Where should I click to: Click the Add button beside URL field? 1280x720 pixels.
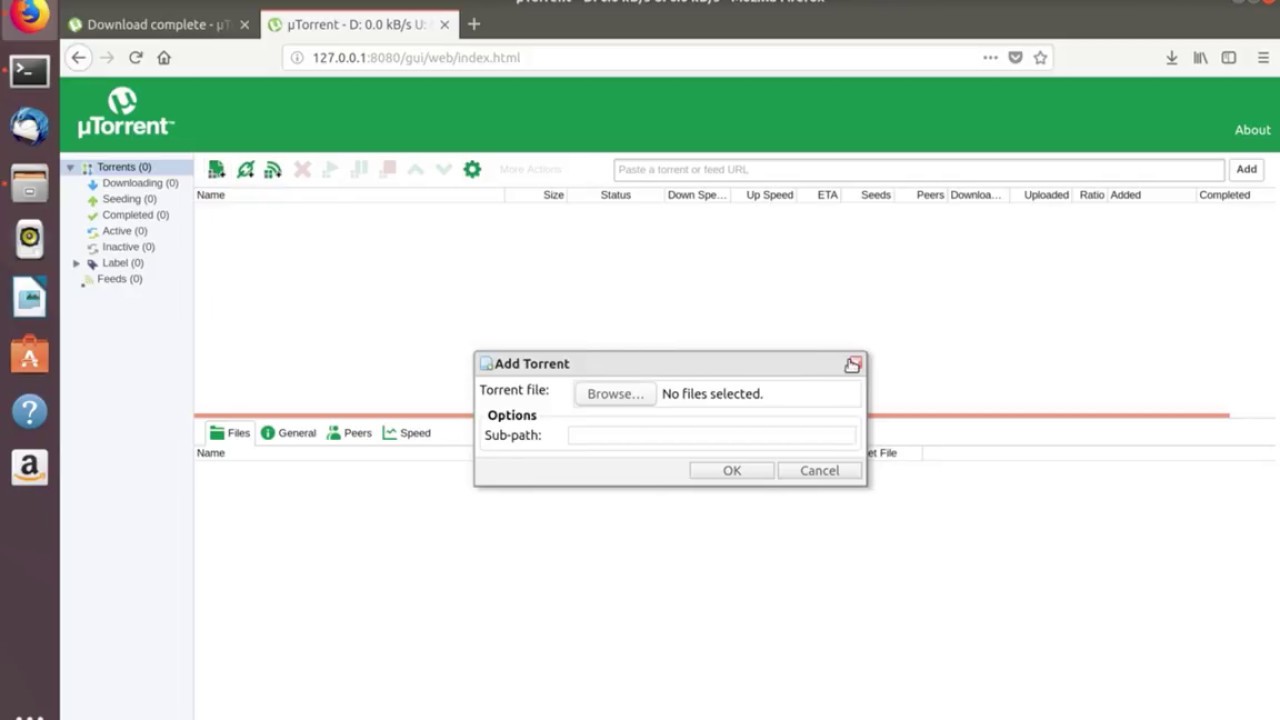tap(1246, 170)
